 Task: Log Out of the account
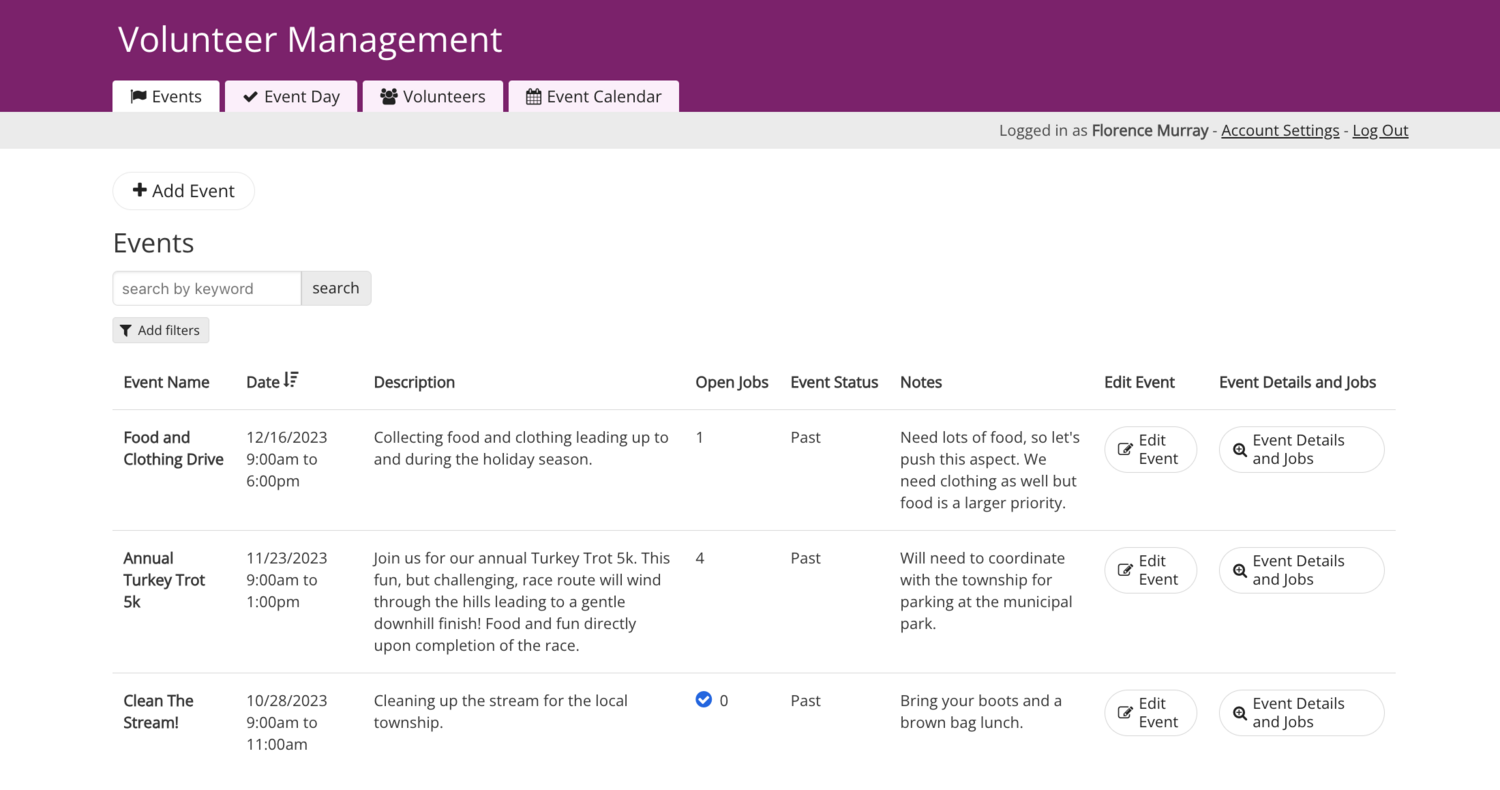tap(1380, 131)
